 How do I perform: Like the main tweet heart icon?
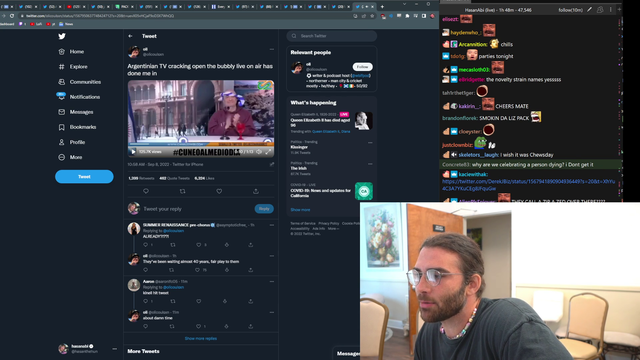pyautogui.click(x=219, y=191)
